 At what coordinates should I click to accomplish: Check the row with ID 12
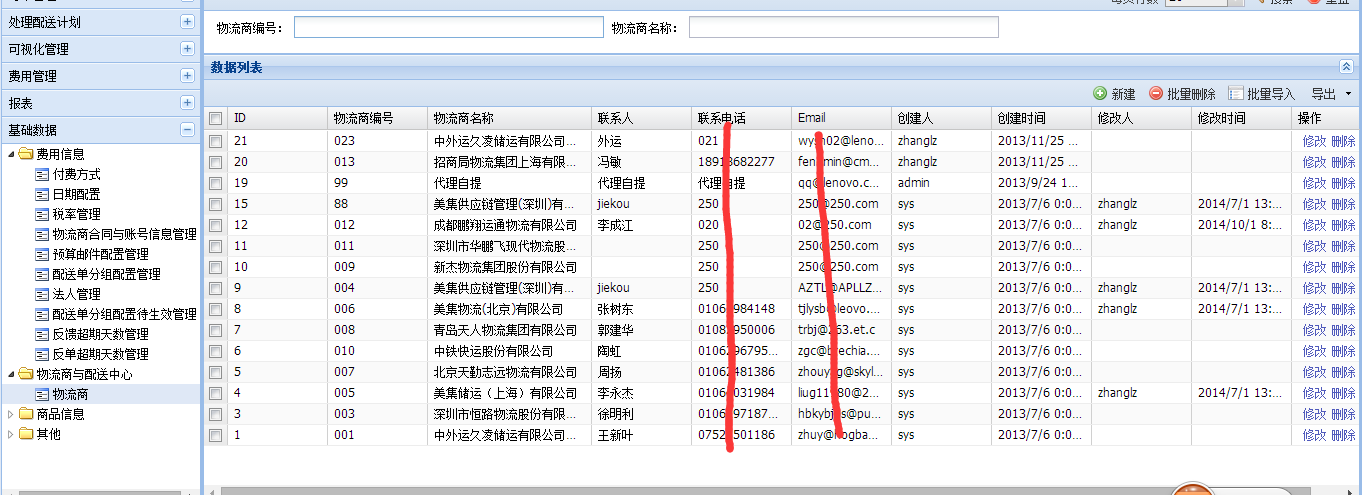click(215, 225)
